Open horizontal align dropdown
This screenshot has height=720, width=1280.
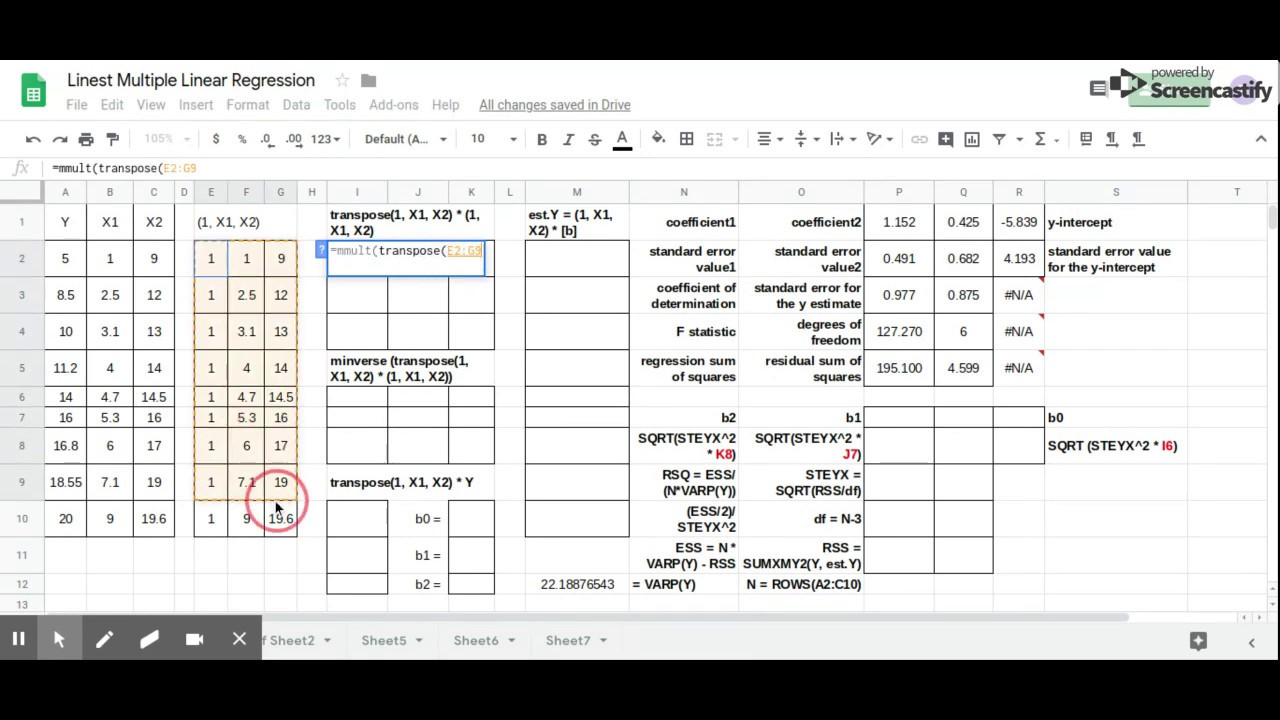pyautogui.click(x=770, y=139)
